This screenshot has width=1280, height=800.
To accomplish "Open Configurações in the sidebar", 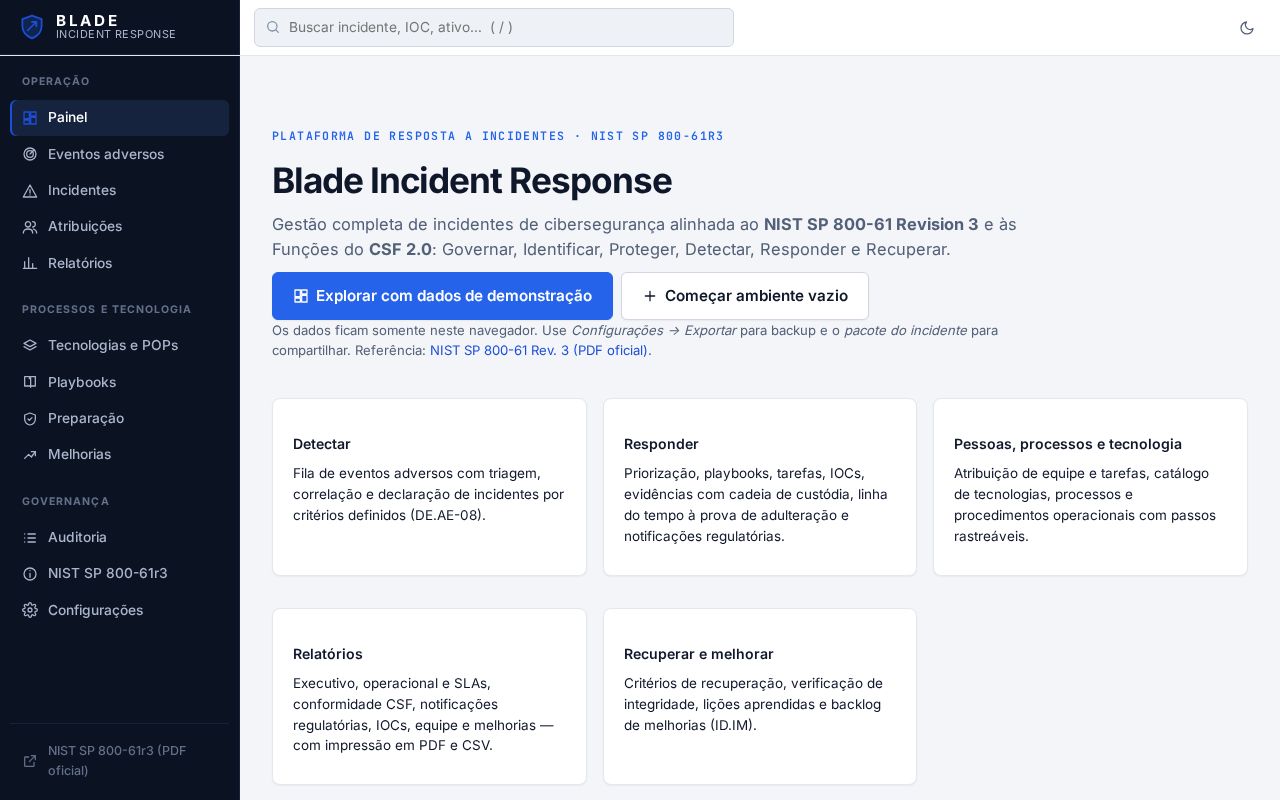I will click(x=119, y=610).
